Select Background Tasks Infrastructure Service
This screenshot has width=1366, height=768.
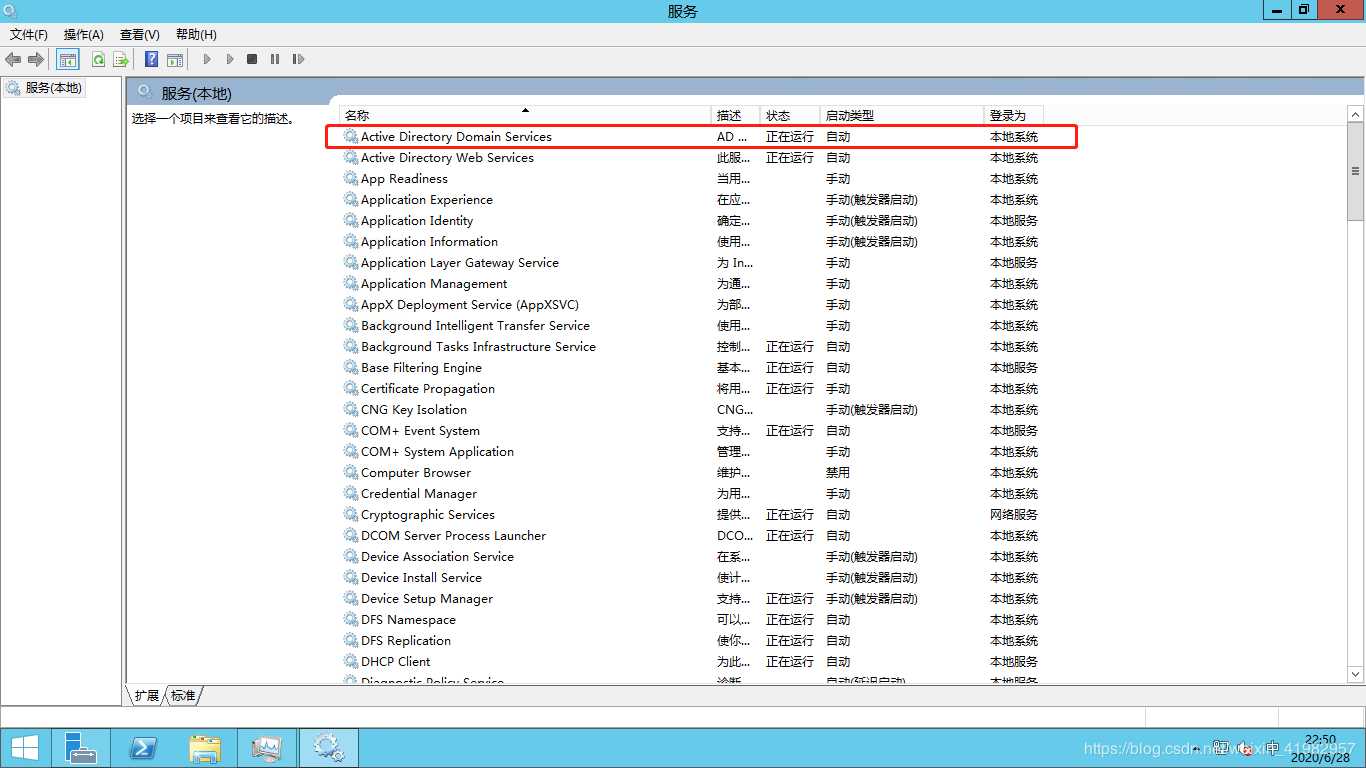(692, 347)
